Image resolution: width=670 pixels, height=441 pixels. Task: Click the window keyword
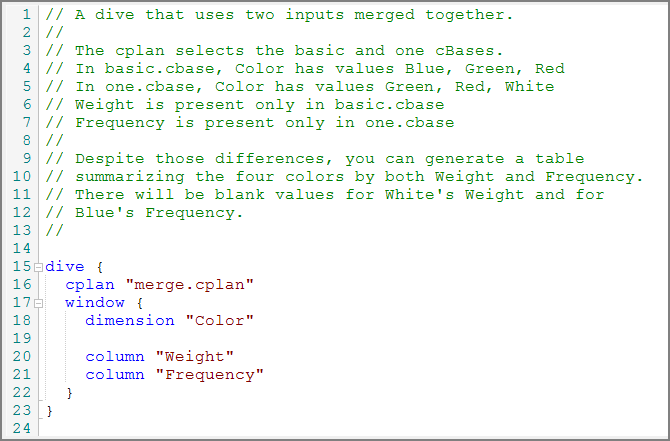pyautogui.click(x=94, y=303)
